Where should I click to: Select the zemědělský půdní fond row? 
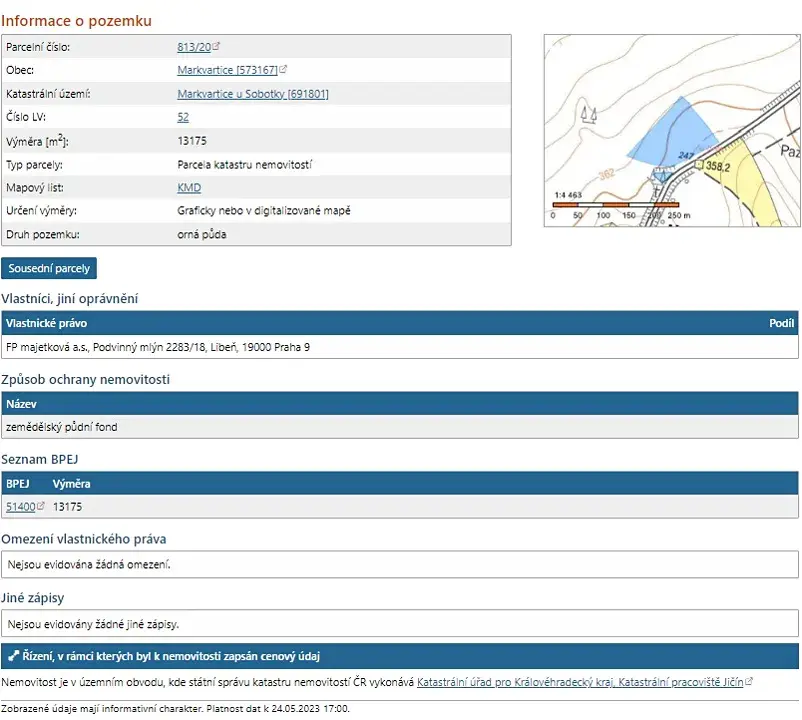point(400,427)
